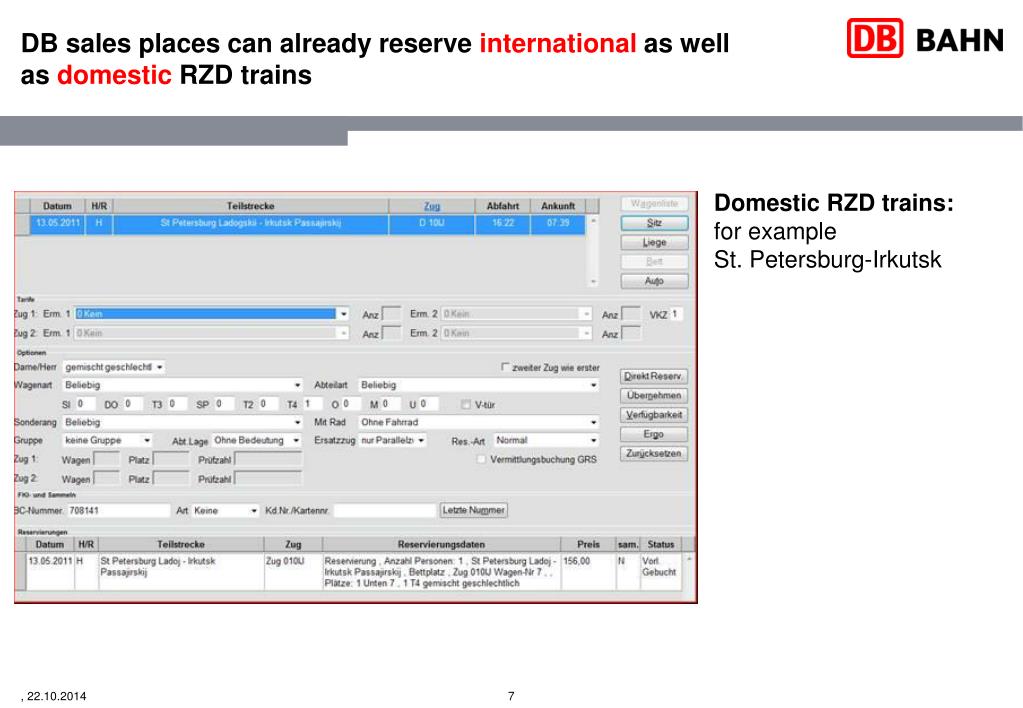The width and height of the screenshot is (1023, 708).
Task: Click top table scrollbar up arrow
Action: click(x=593, y=221)
